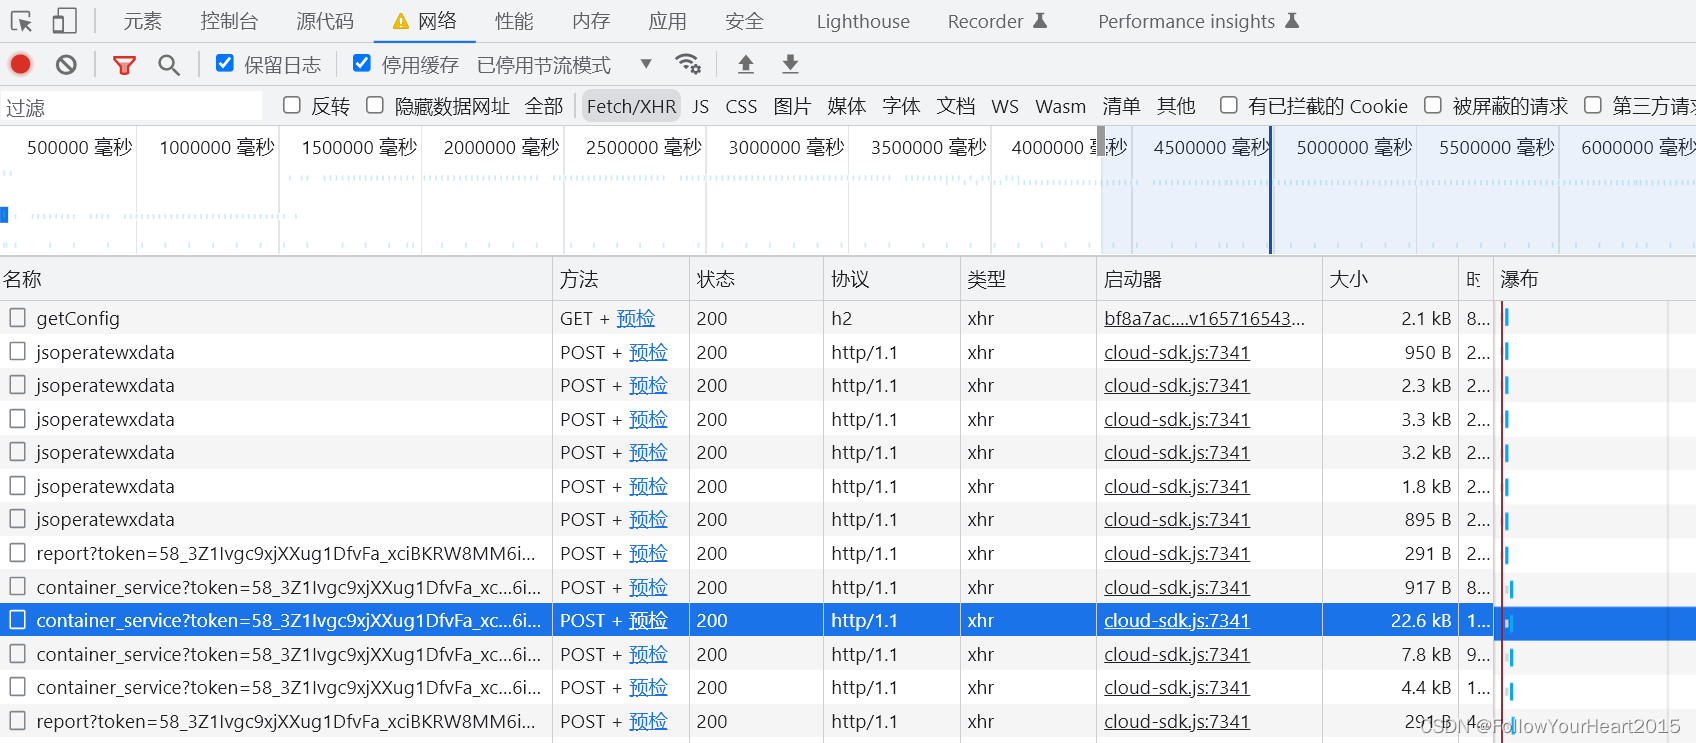The image size is (1696, 743).
Task: Open cloud-sdk.js:7341 link in the 950 B row
Action: [1177, 352]
